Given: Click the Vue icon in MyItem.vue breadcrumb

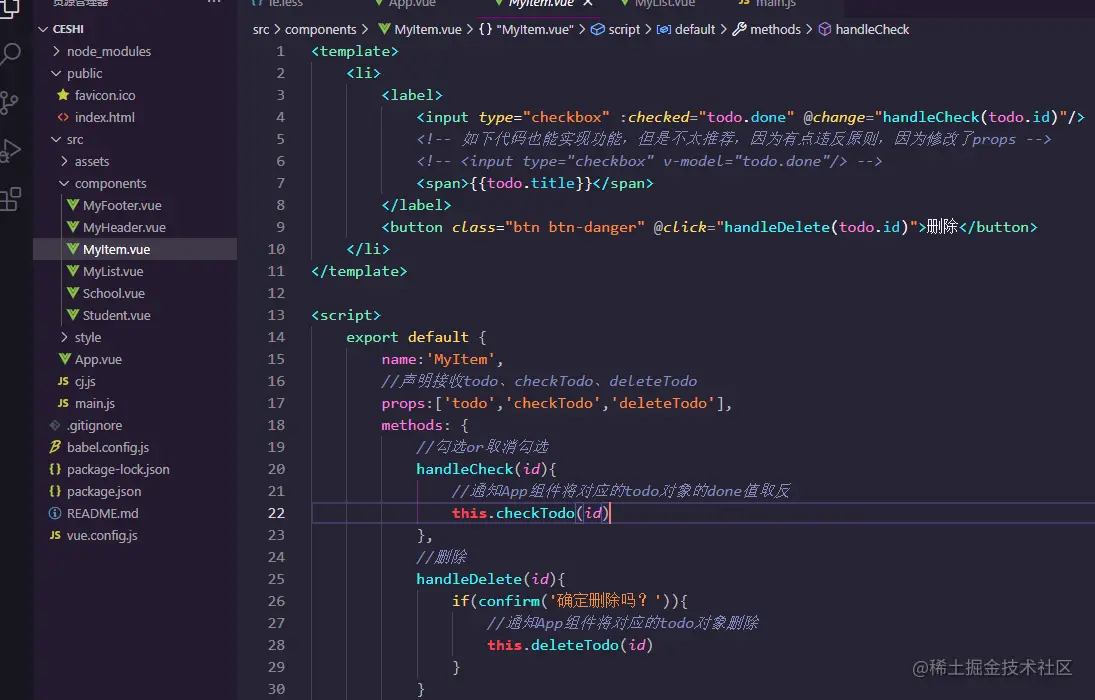Looking at the screenshot, I should click(384, 29).
